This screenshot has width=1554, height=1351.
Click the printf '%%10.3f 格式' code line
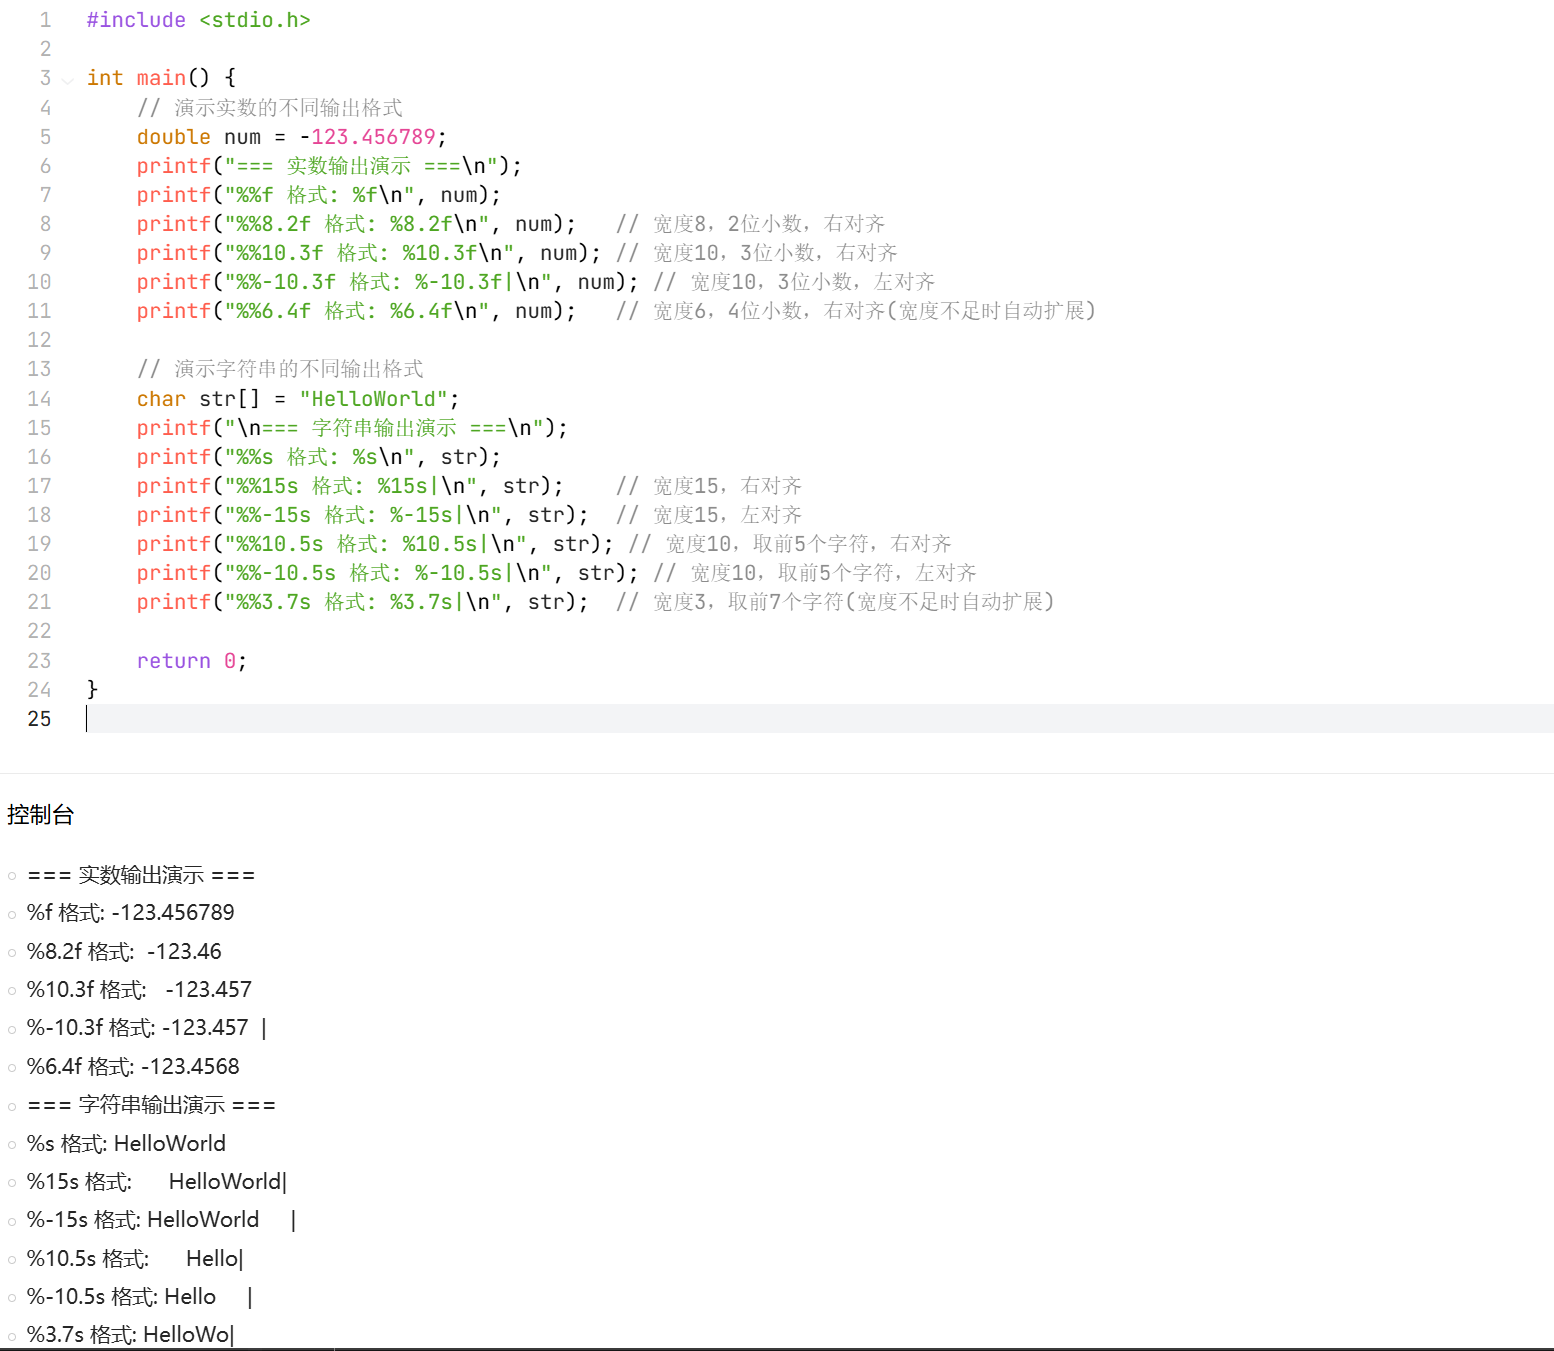369,253
